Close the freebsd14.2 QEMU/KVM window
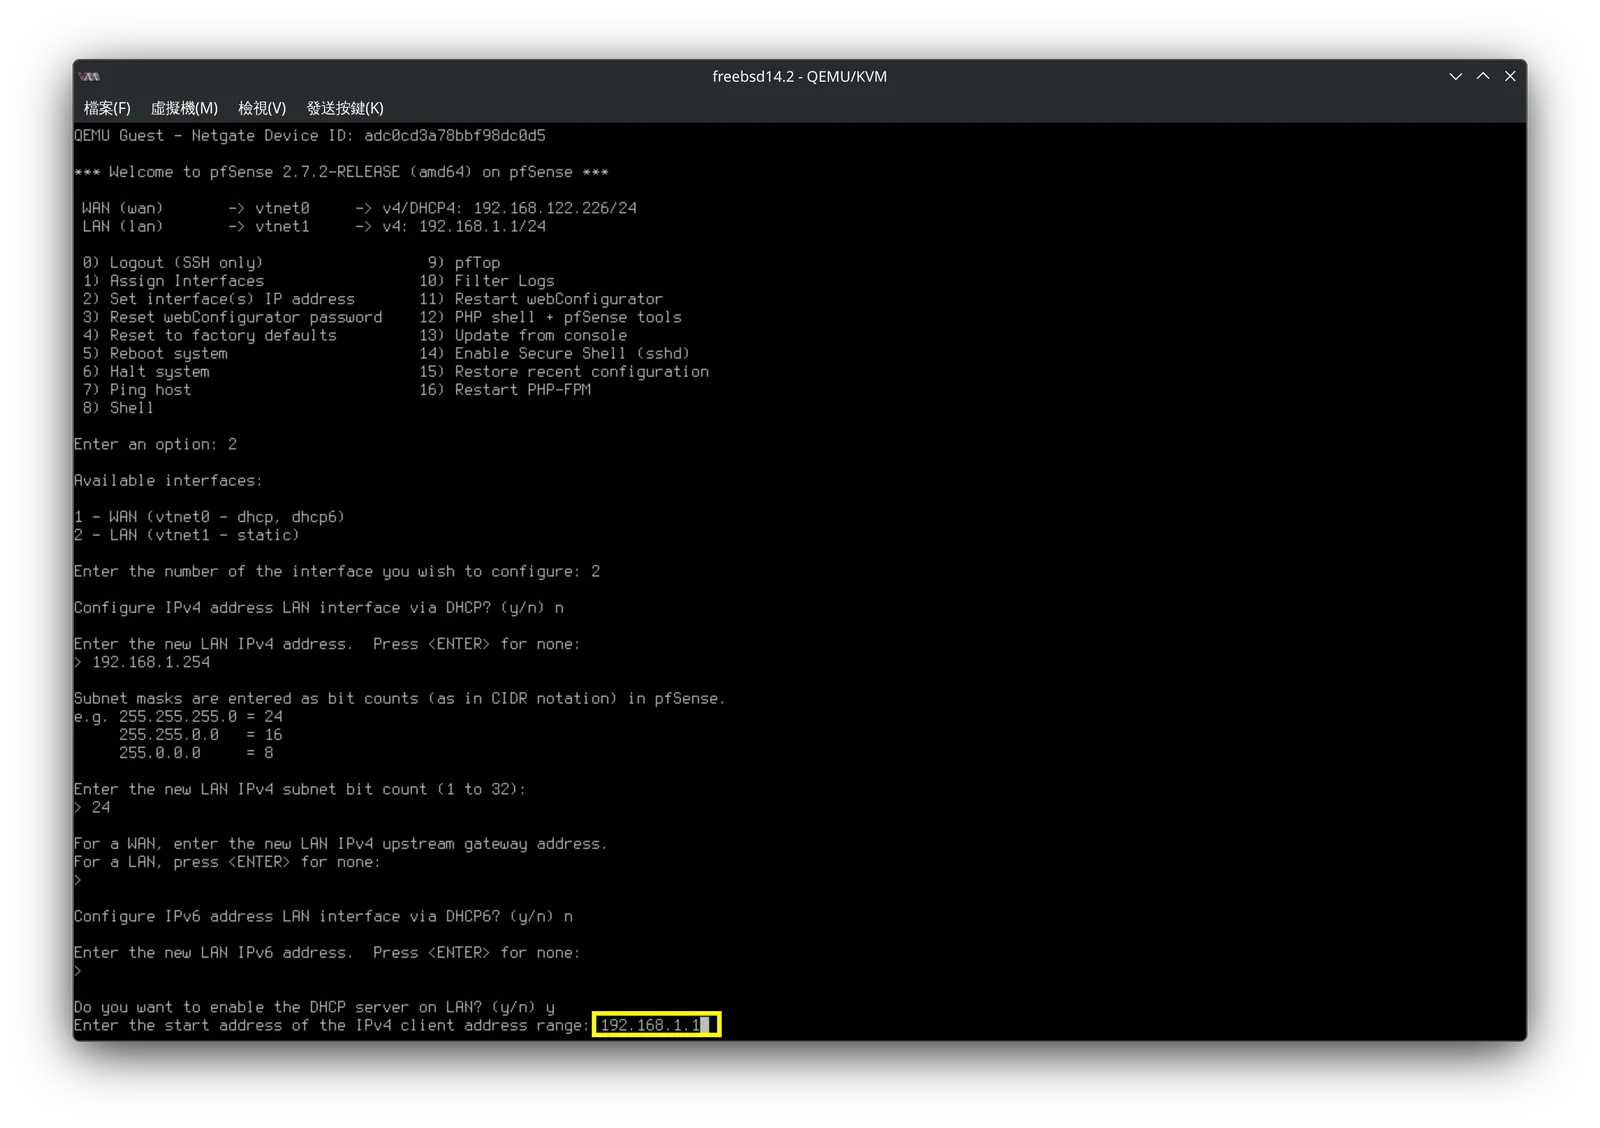The height and width of the screenshot is (1128, 1600). pyautogui.click(x=1510, y=76)
